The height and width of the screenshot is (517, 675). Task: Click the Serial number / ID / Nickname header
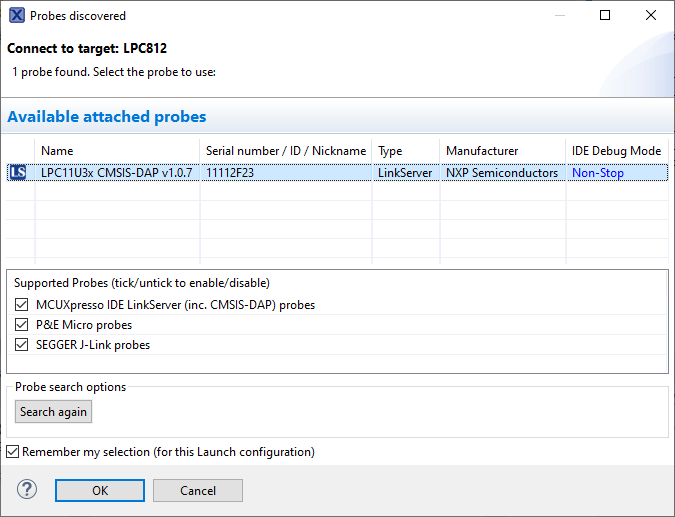click(x=285, y=151)
